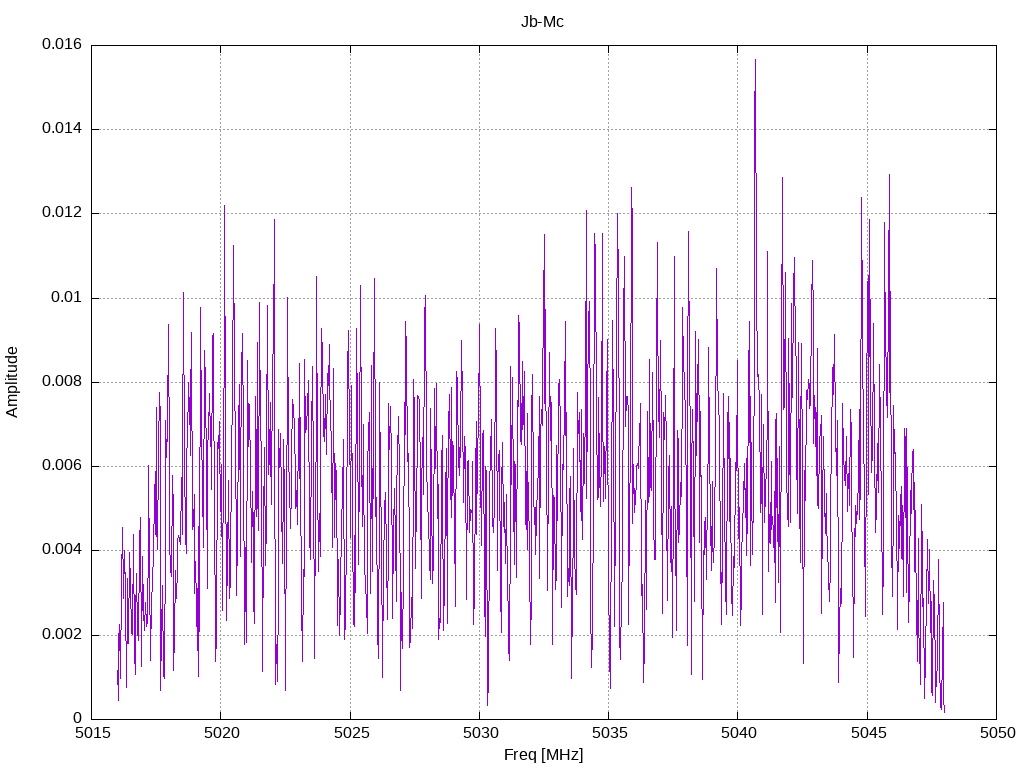Click x-axis tick label 5040
Image resolution: width=1024 pixels, height=768 pixels.
point(739,733)
